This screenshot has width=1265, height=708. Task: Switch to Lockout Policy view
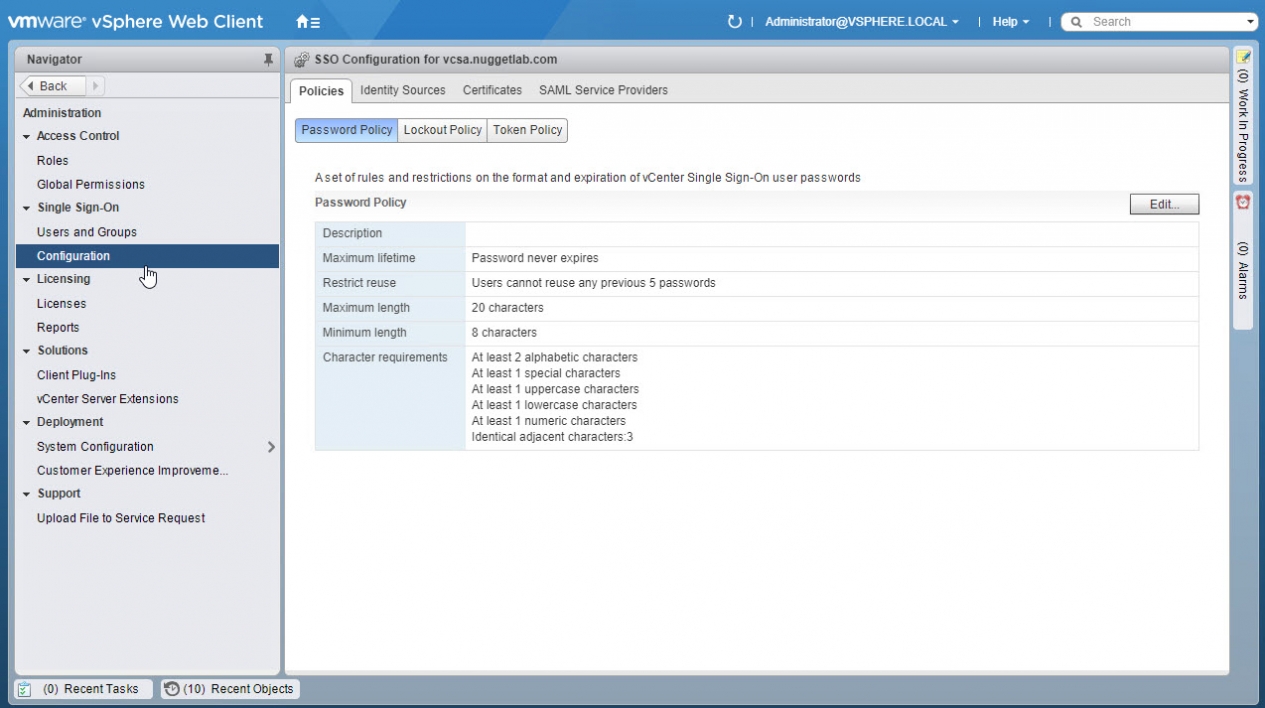coord(442,130)
